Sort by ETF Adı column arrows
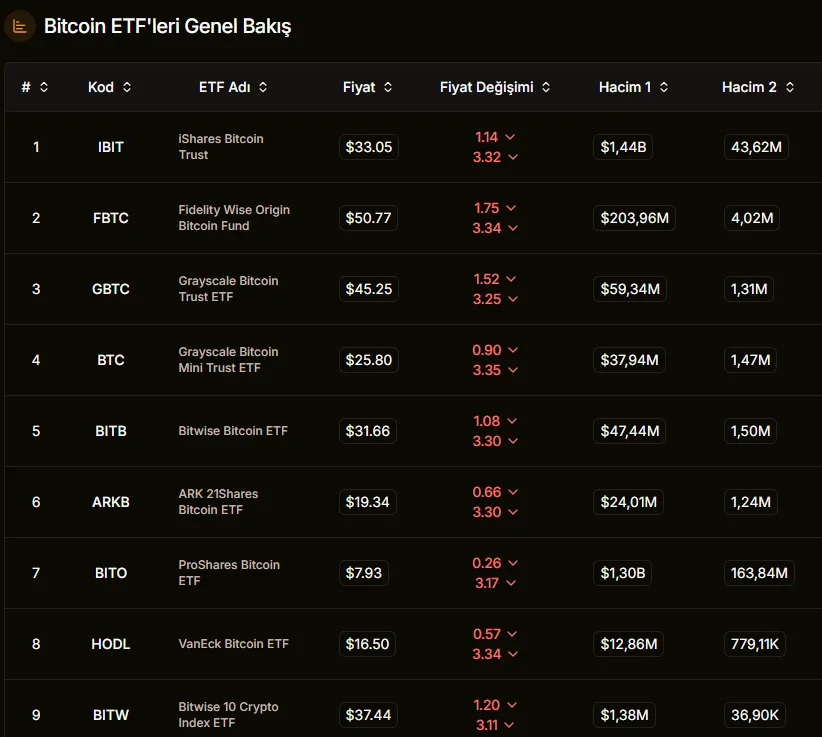822x737 pixels. pyautogui.click(x=263, y=87)
